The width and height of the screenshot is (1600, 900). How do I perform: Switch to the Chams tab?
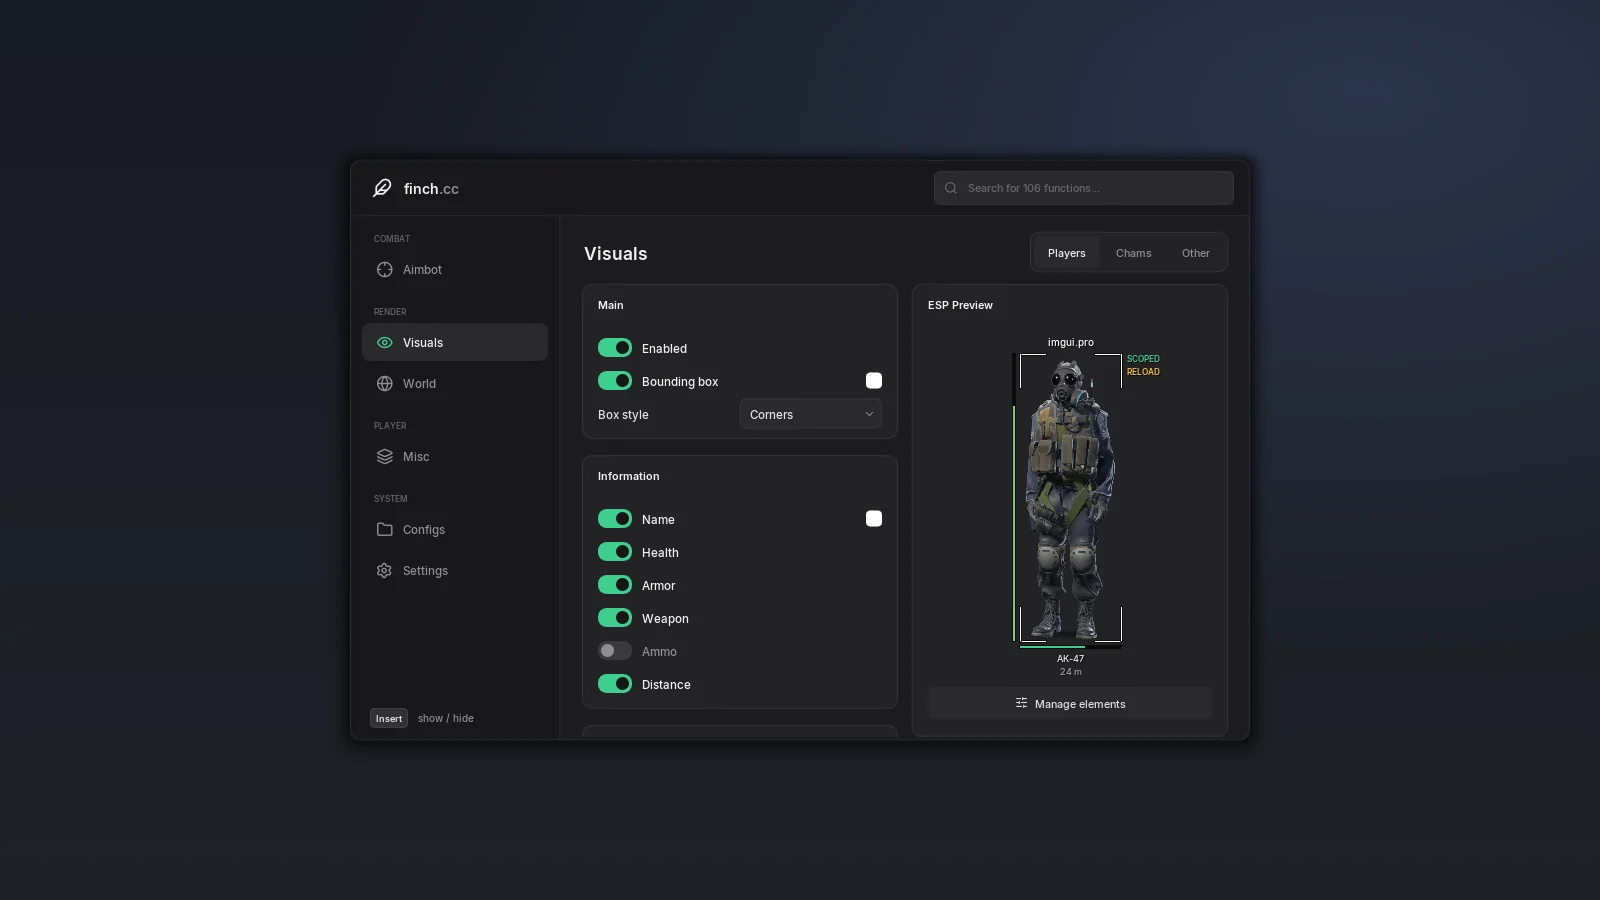point(1133,253)
